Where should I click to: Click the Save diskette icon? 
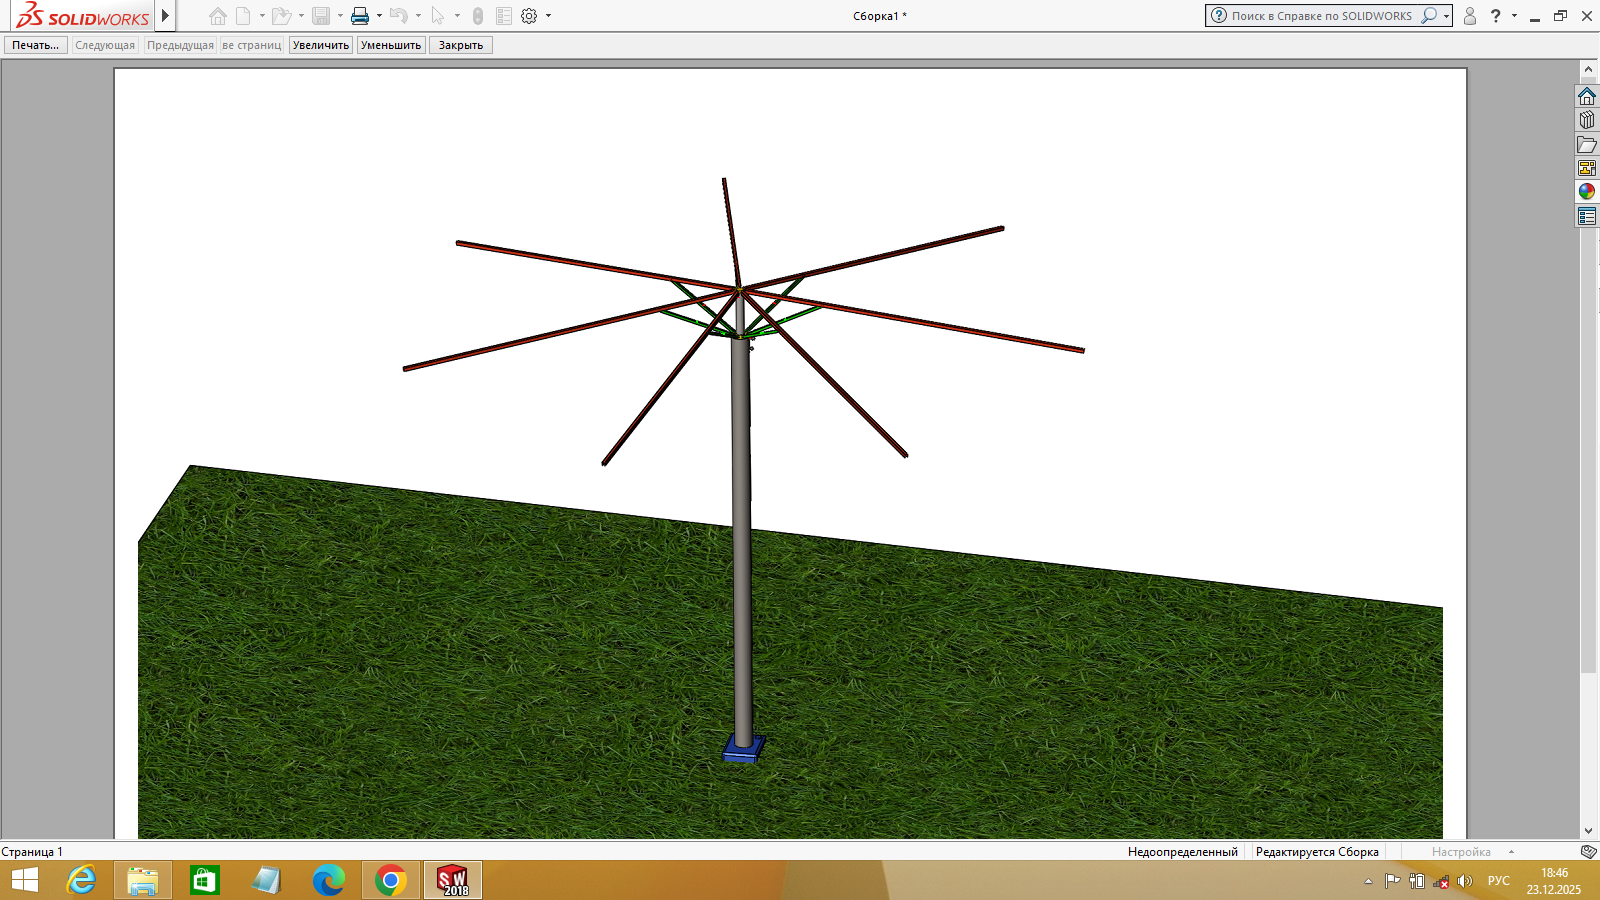click(321, 16)
